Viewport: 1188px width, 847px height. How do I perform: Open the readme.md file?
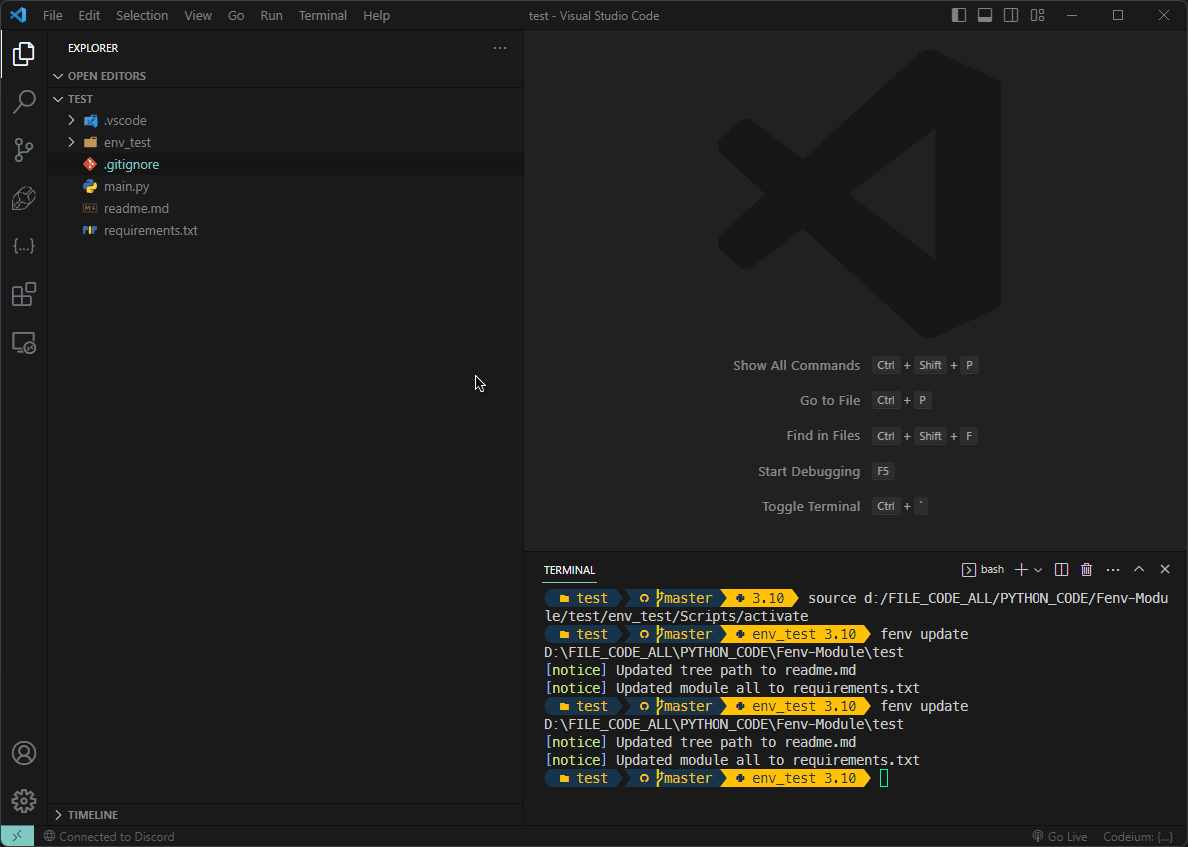(286, 208)
